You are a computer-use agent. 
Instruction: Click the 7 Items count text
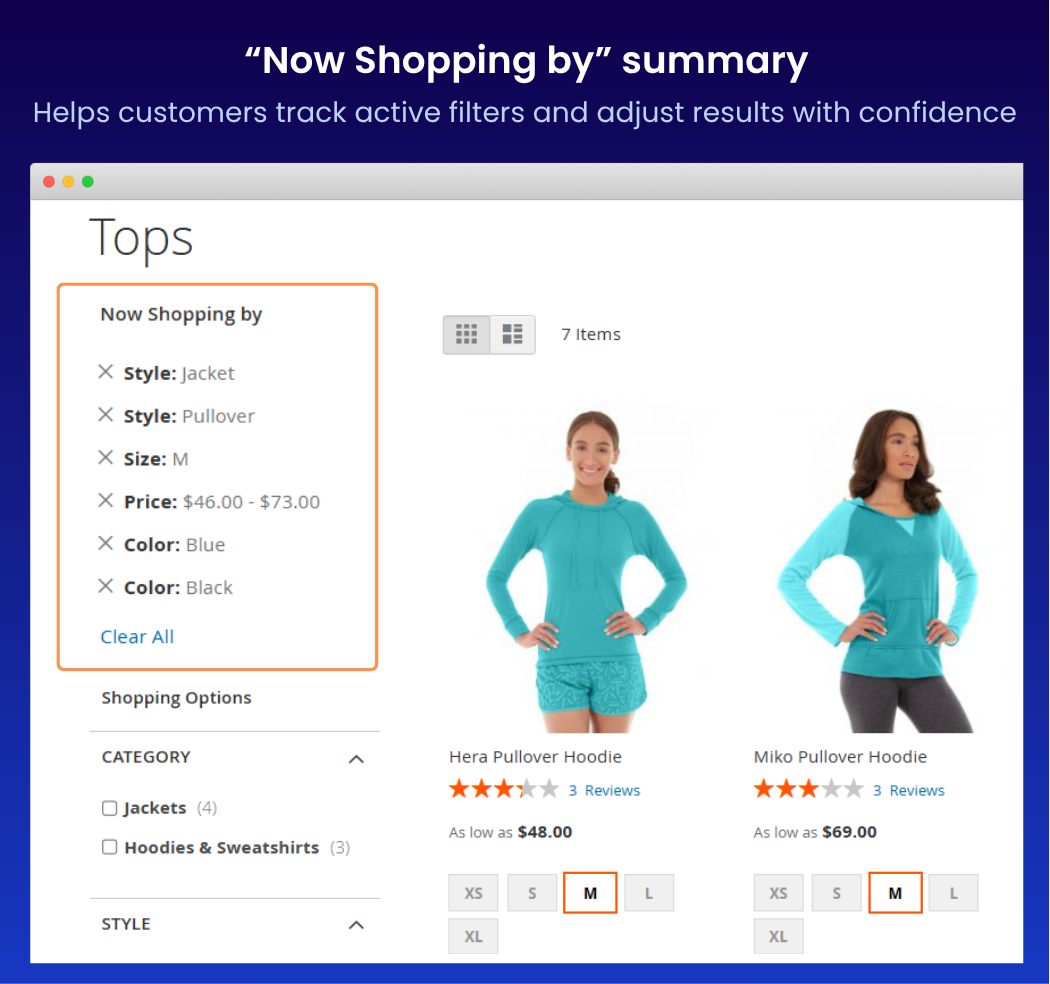click(591, 334)
